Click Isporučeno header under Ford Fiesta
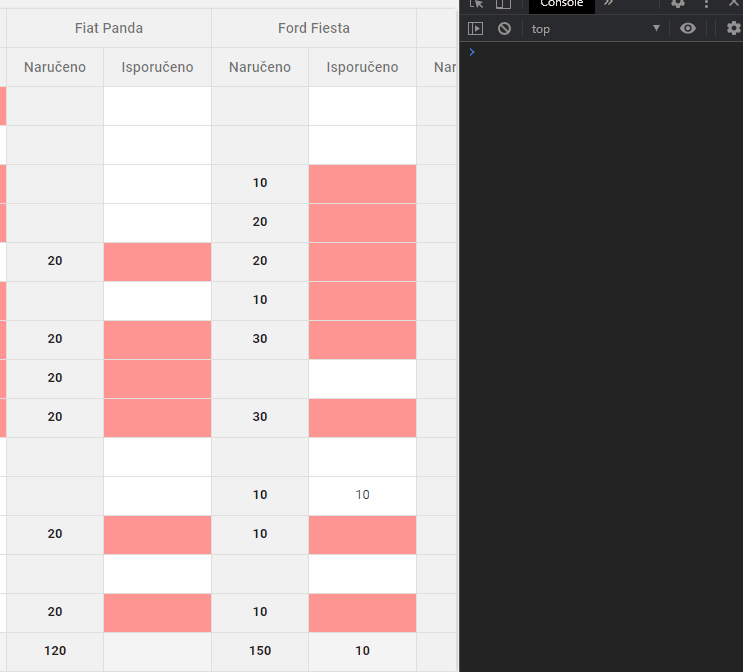 [362, 67]
